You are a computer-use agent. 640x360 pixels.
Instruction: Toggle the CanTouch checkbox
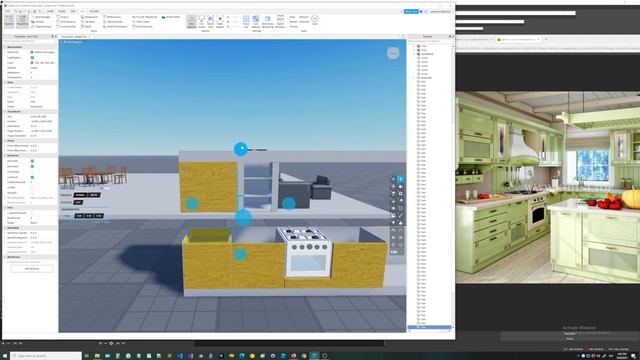click(x=32, y=177)
